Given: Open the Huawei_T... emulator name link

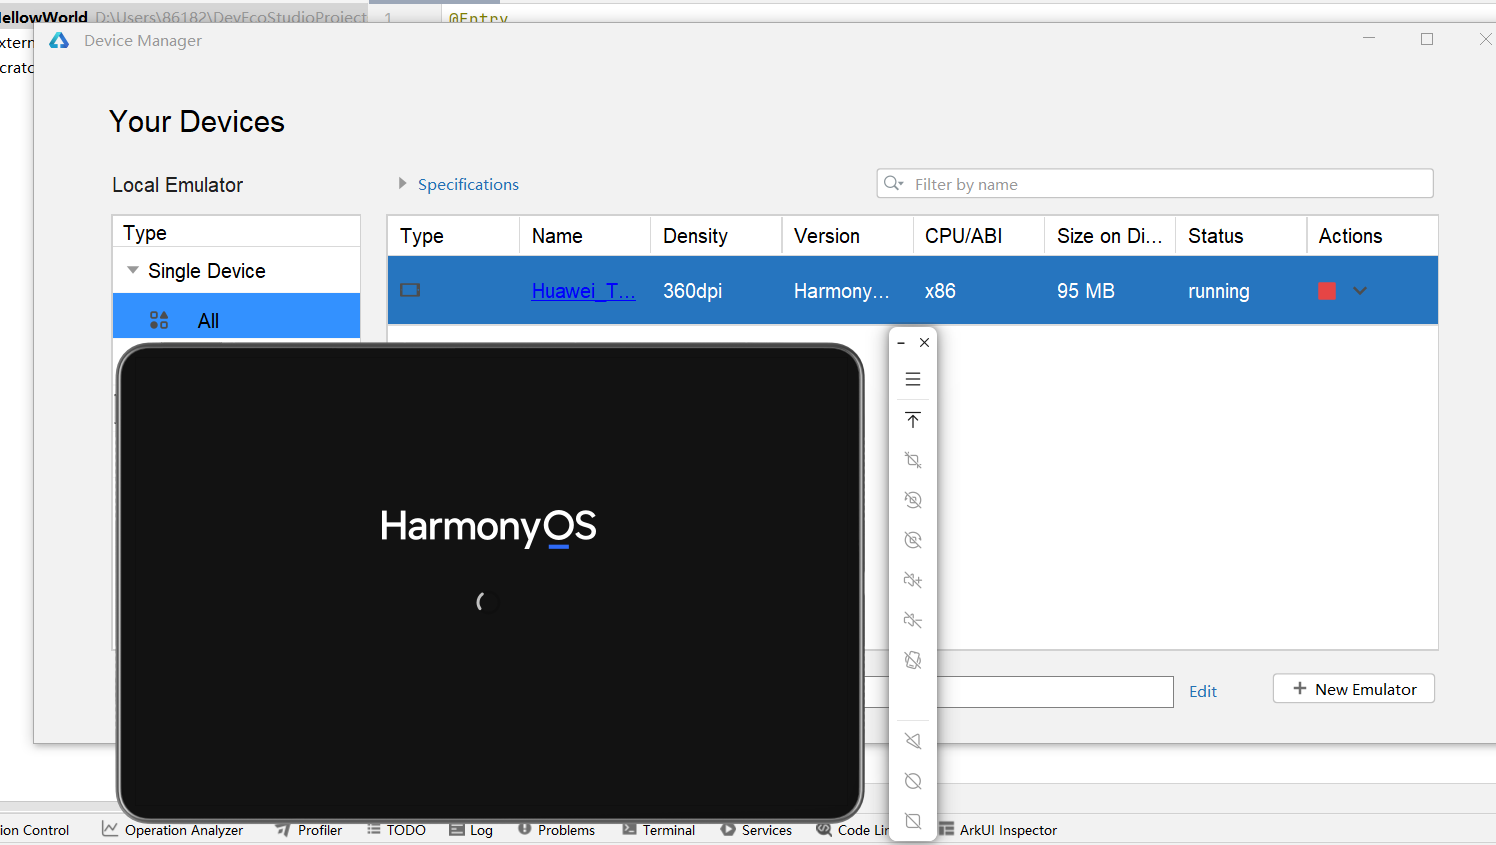Looking at the screenshot, I should point(583,291).
